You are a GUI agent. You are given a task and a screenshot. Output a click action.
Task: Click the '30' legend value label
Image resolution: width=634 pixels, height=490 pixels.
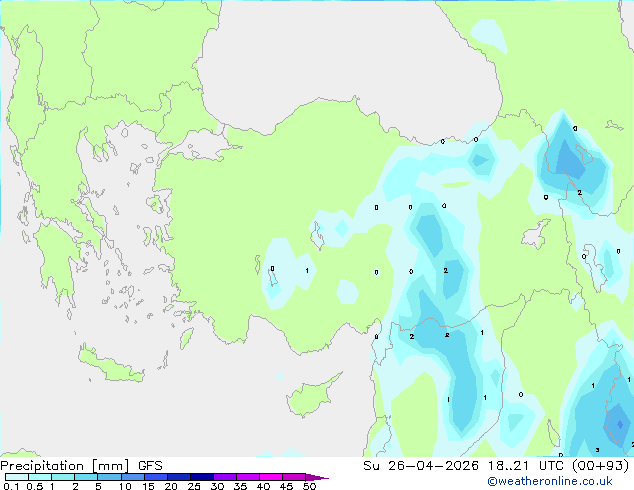pyautogui.click(x=217, y=486)
